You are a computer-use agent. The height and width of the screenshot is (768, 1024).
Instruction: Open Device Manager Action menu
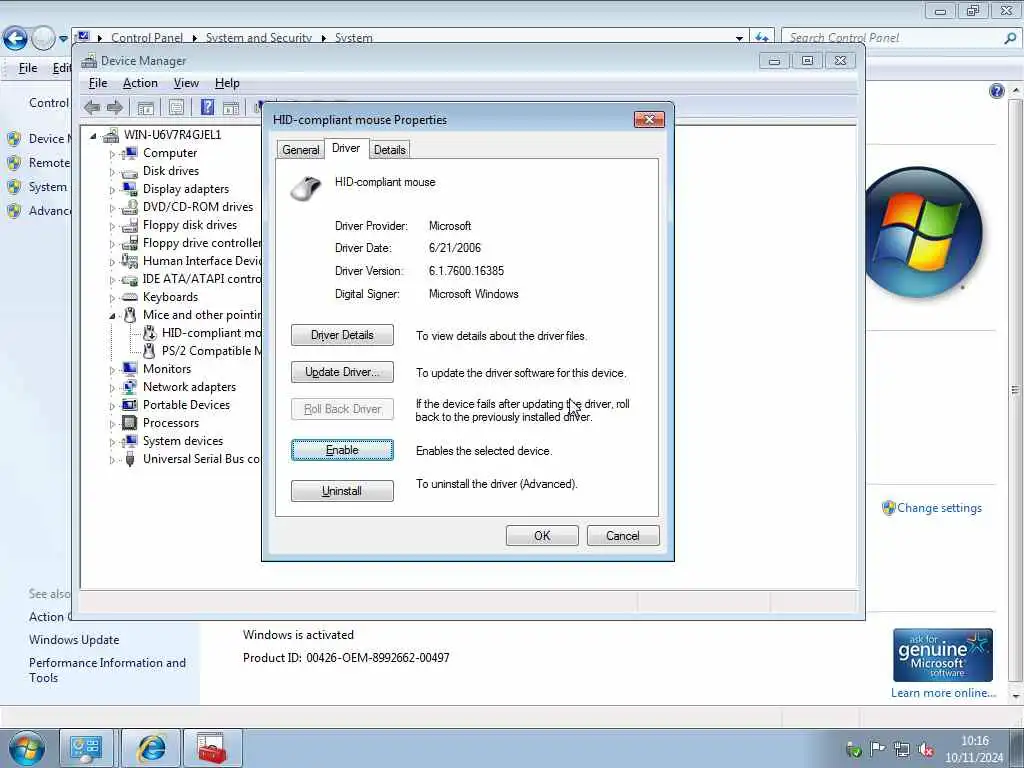tap(140, 83)
